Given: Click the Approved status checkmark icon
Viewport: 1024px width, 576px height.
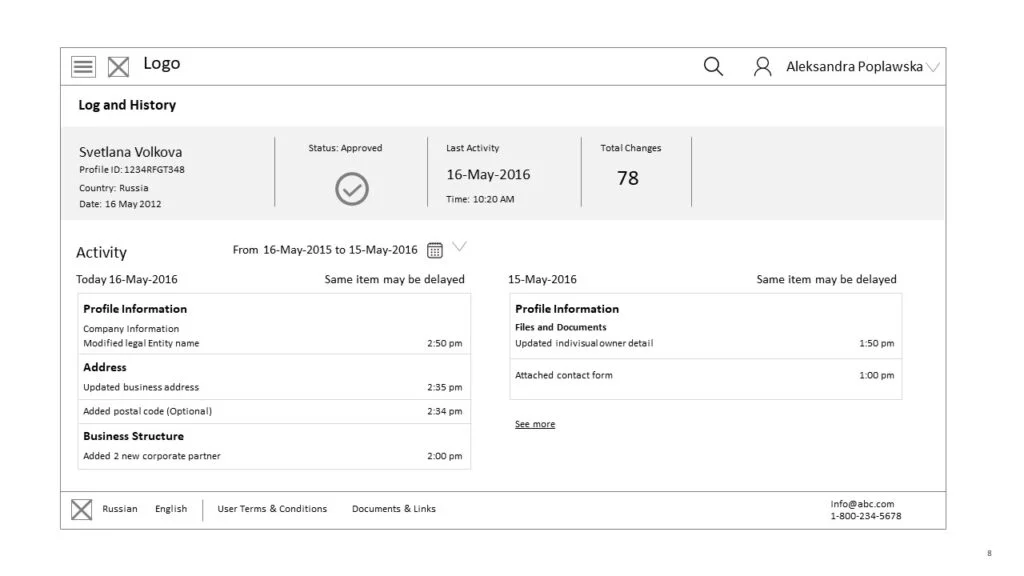Looking at the screenshot, I should (x=352, y=189).
